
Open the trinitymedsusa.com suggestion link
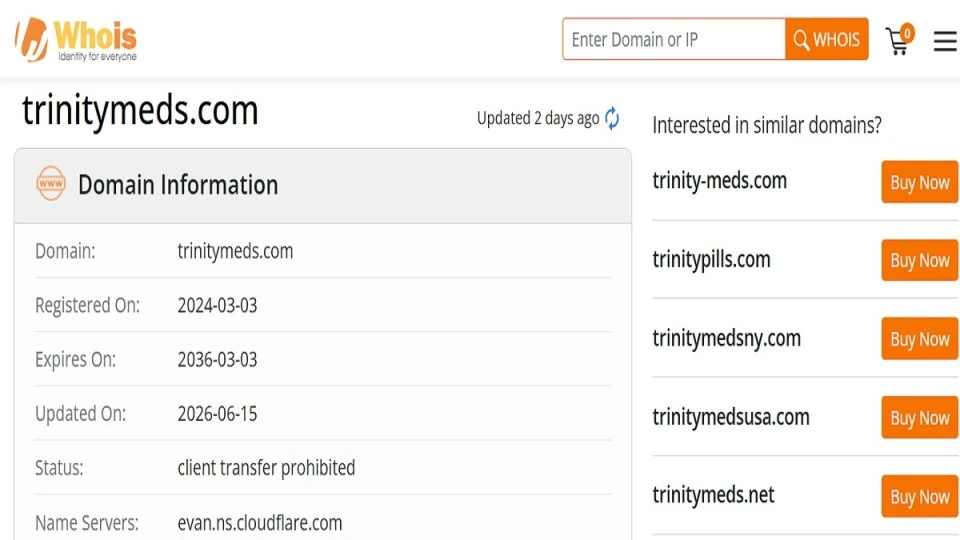pos(731,417)
